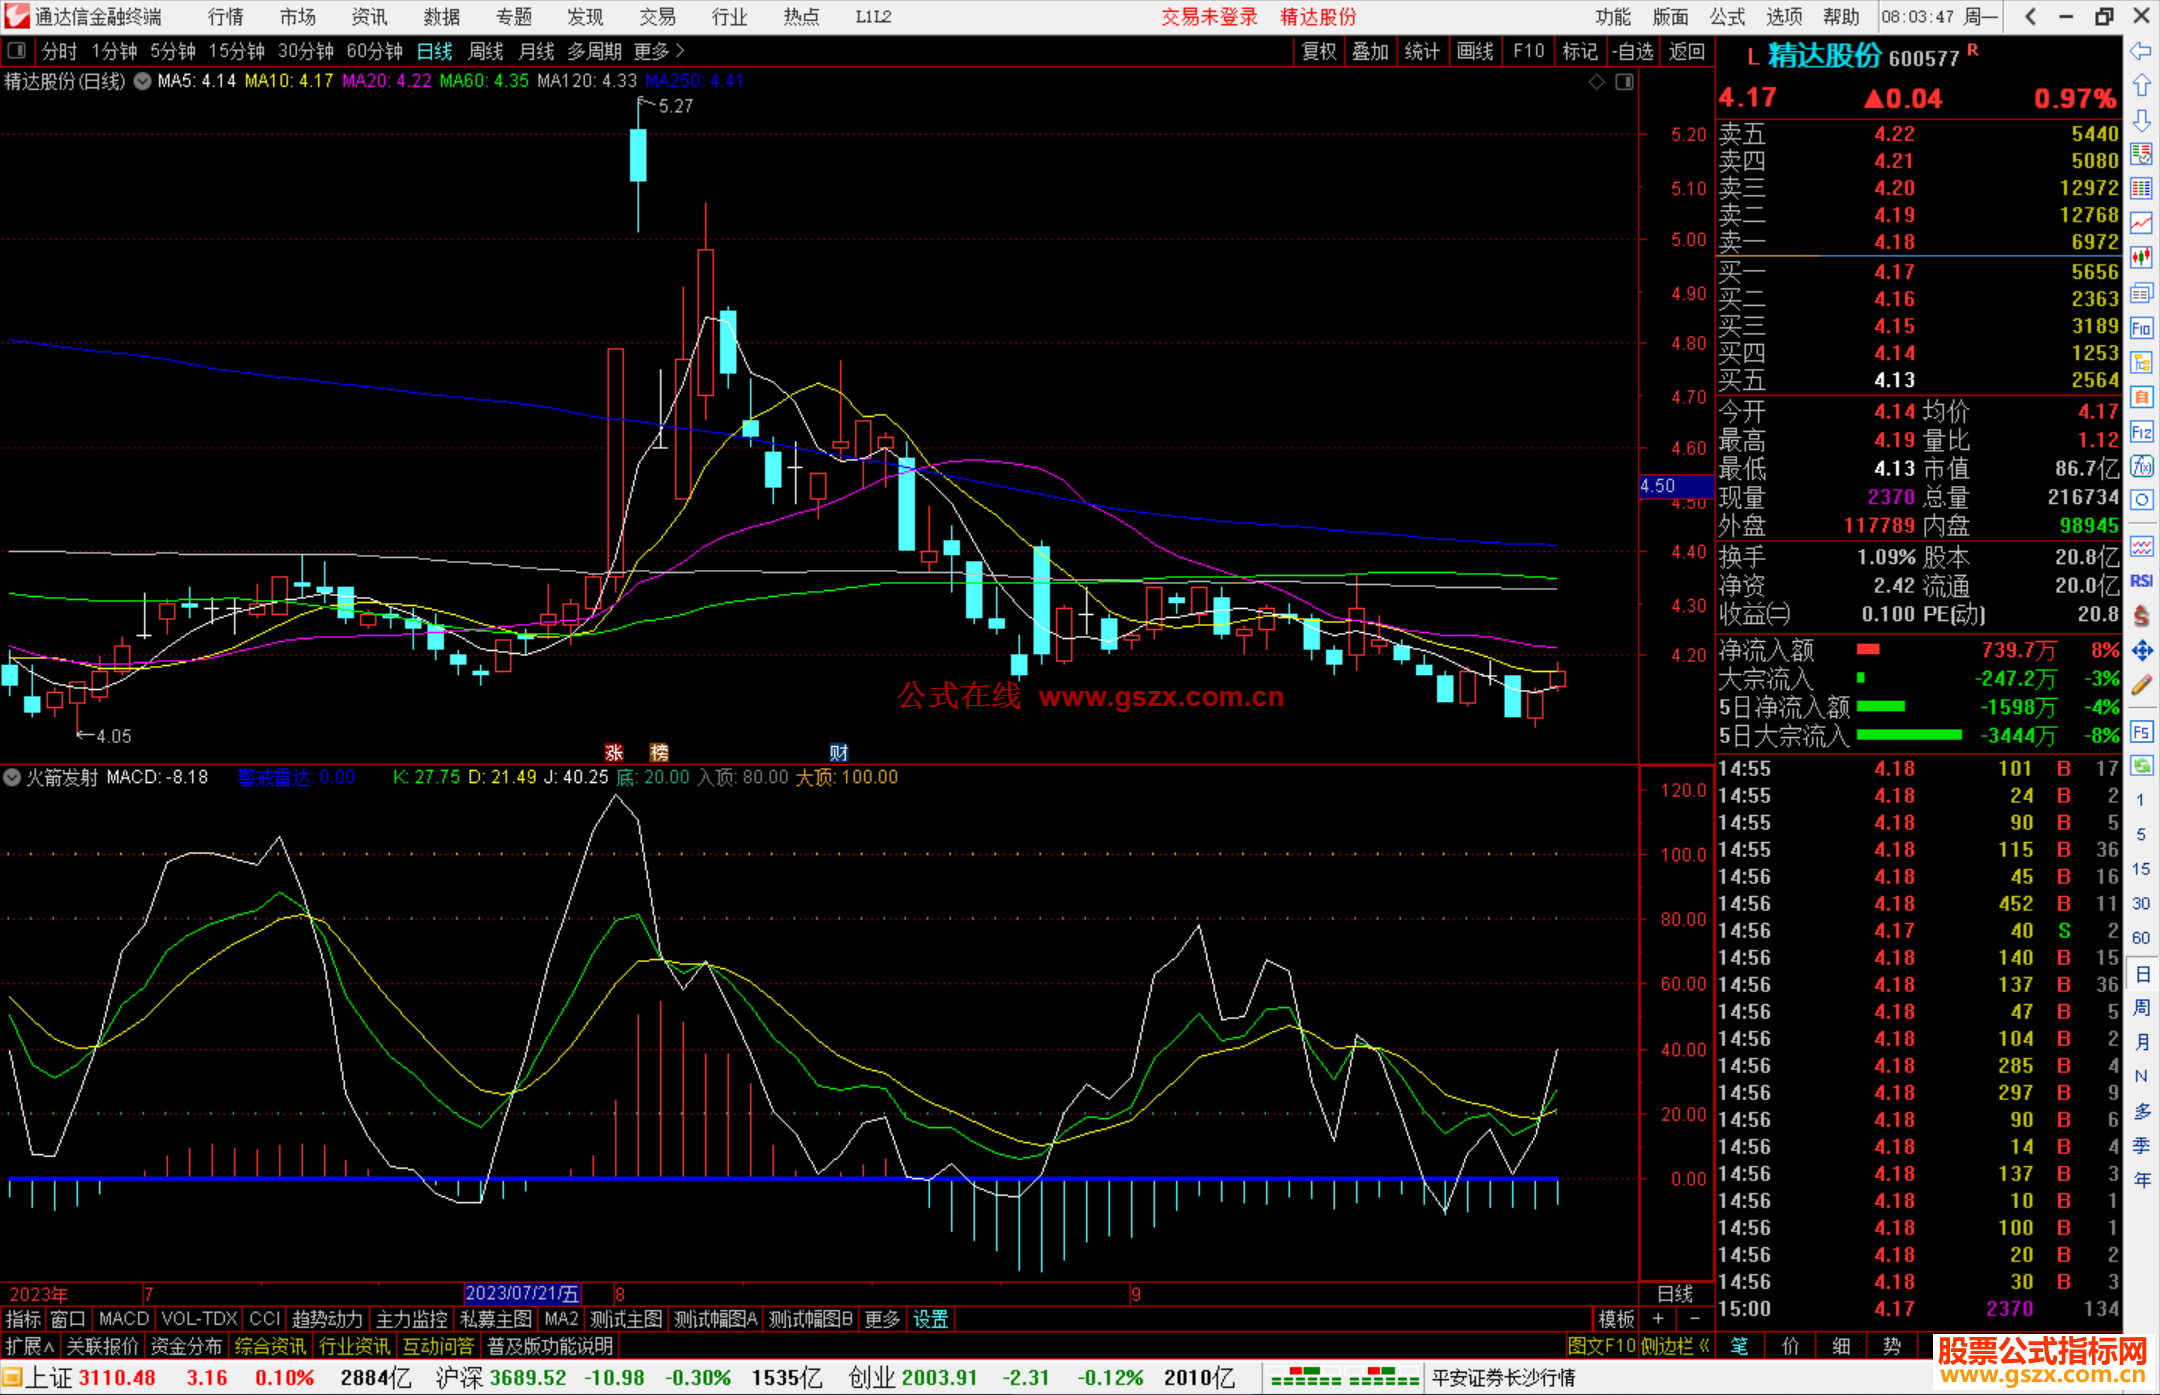Click the 复权 button
The width and height of the screenshot is (2160, 1395).
(x=1319, y=51)
